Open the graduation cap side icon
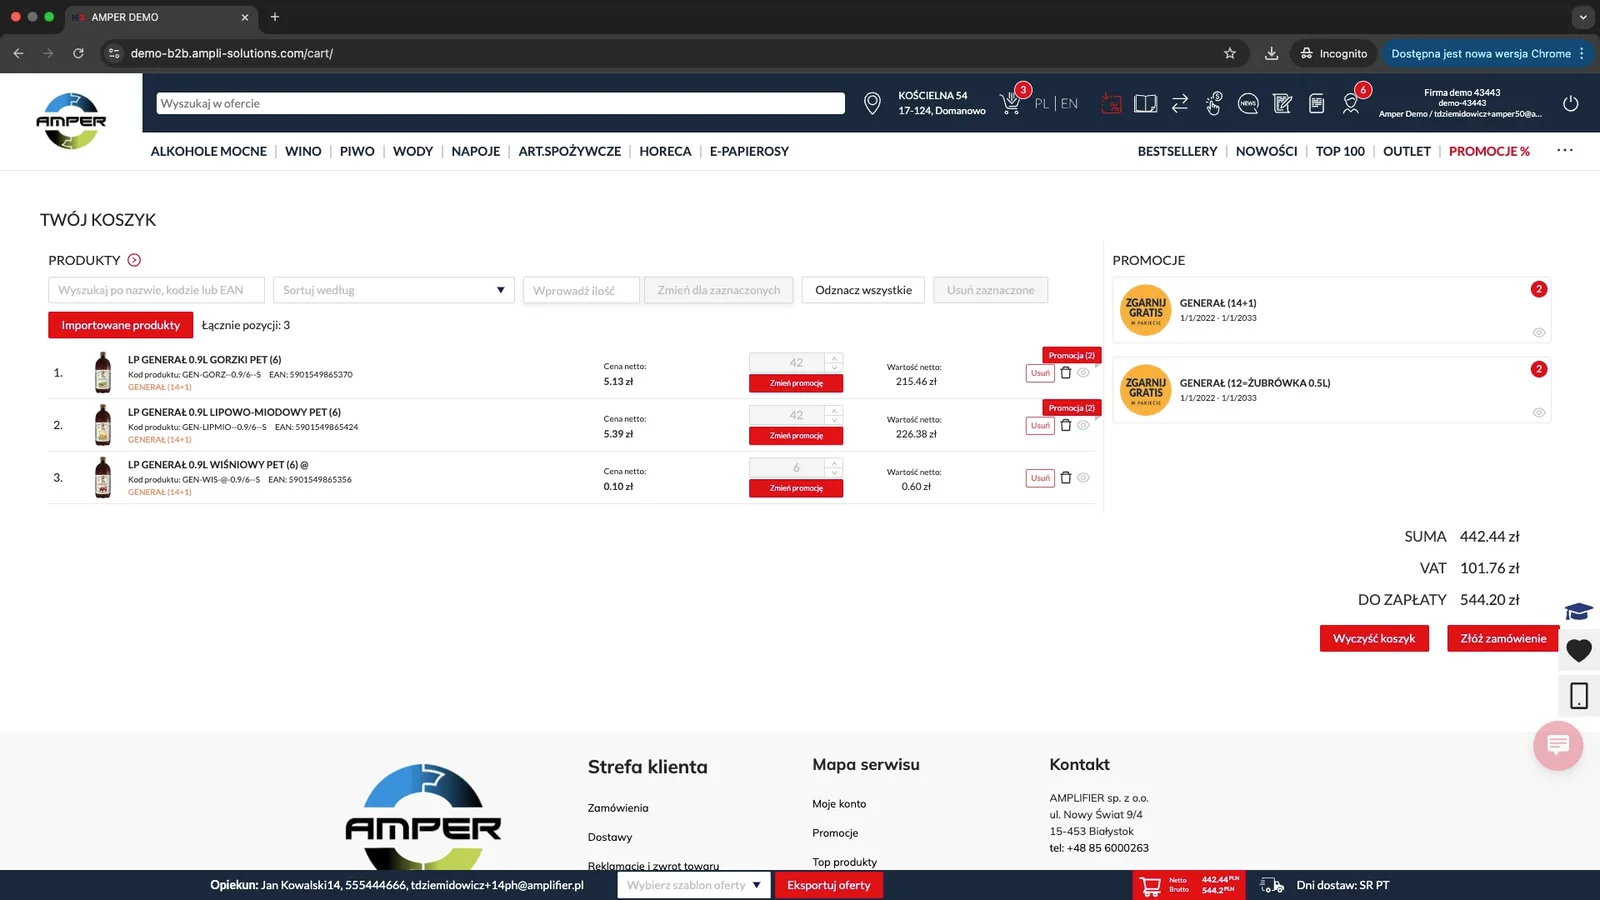The height and width of the screenshot is (900, 1600). pos(1579,611)
